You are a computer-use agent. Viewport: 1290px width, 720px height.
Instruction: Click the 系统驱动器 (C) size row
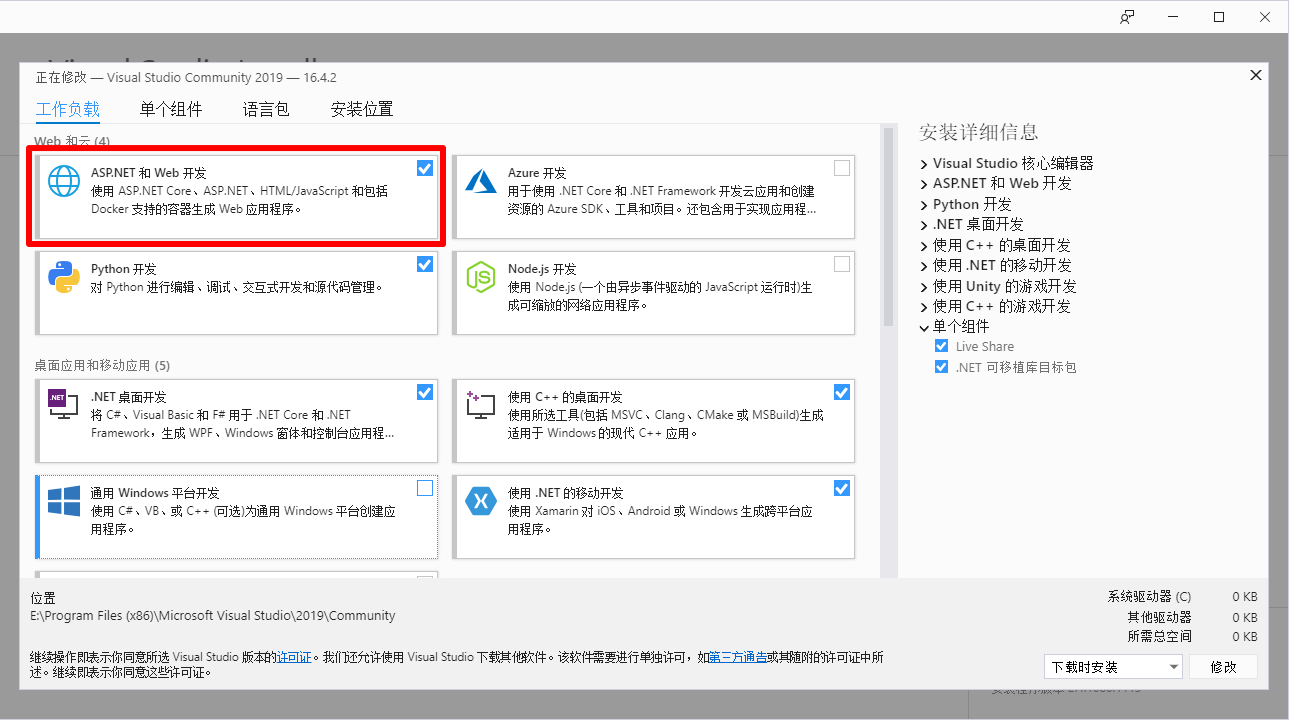[x=1182, y=596]
